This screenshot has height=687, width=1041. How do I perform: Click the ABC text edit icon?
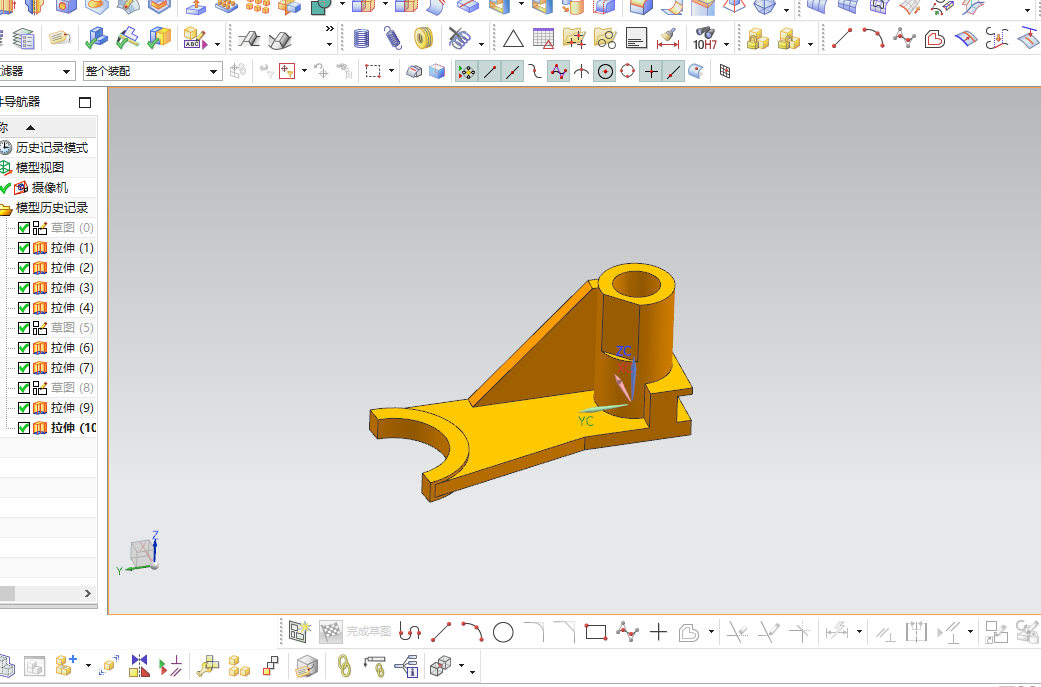[195, 38]
